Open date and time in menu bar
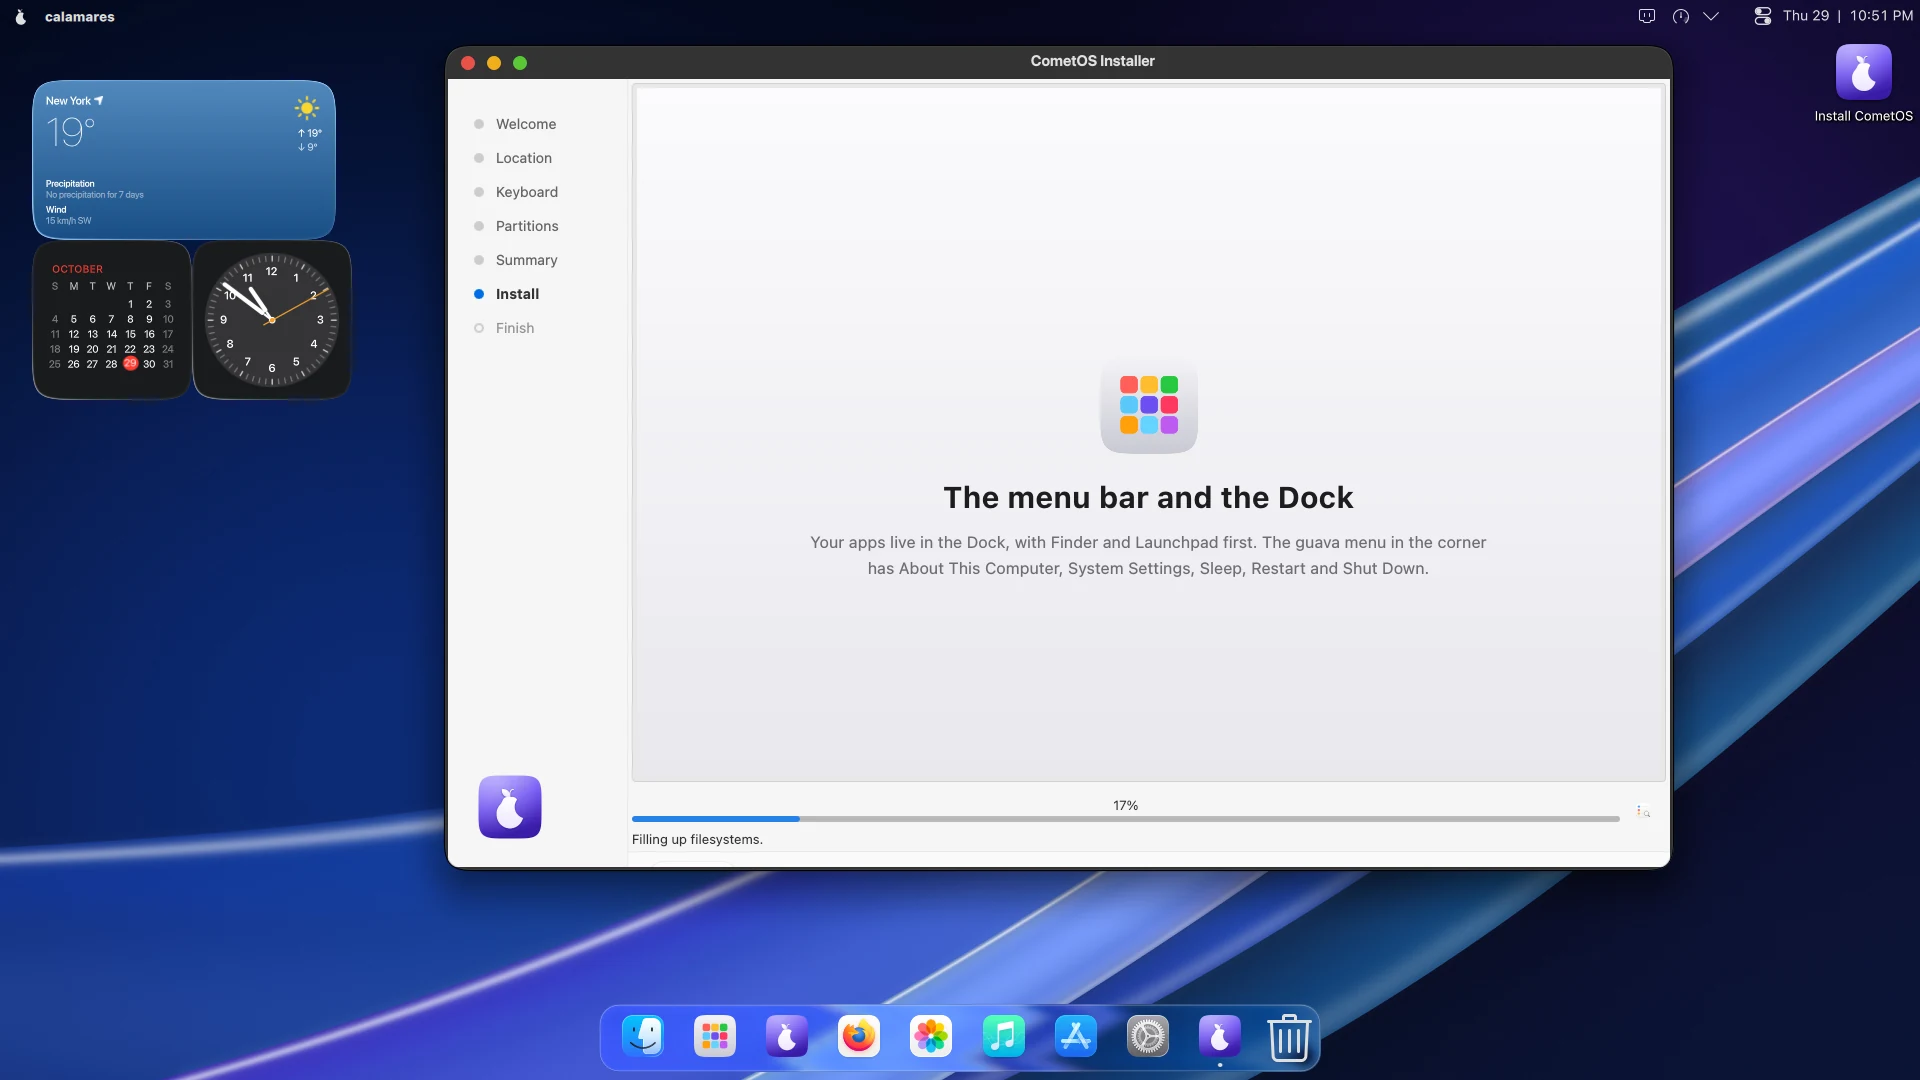 [x=1848, y=16]
